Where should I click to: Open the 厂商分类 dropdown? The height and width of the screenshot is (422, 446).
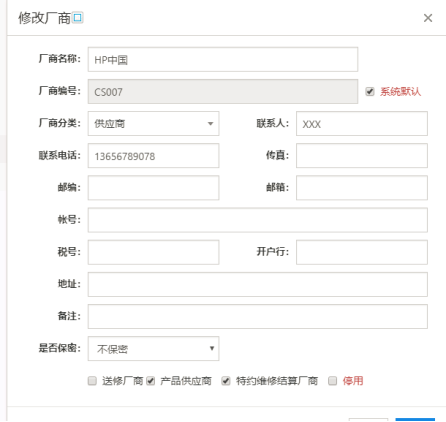[153, 124]
